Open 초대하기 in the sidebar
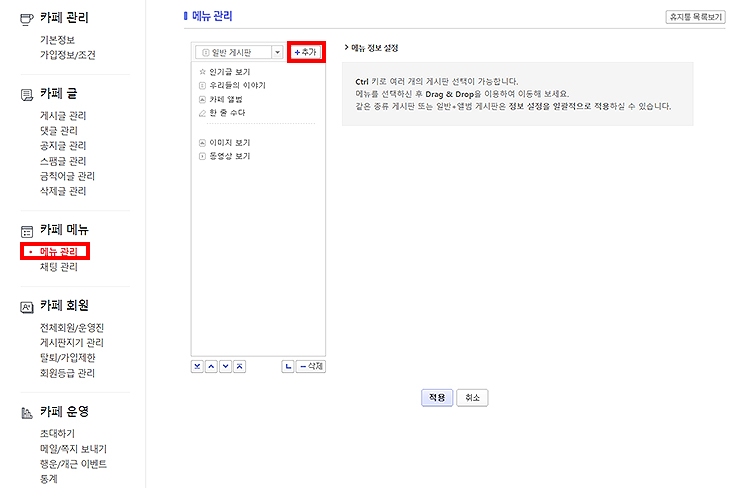Viewport: 740px width, 488px height. 57,433
